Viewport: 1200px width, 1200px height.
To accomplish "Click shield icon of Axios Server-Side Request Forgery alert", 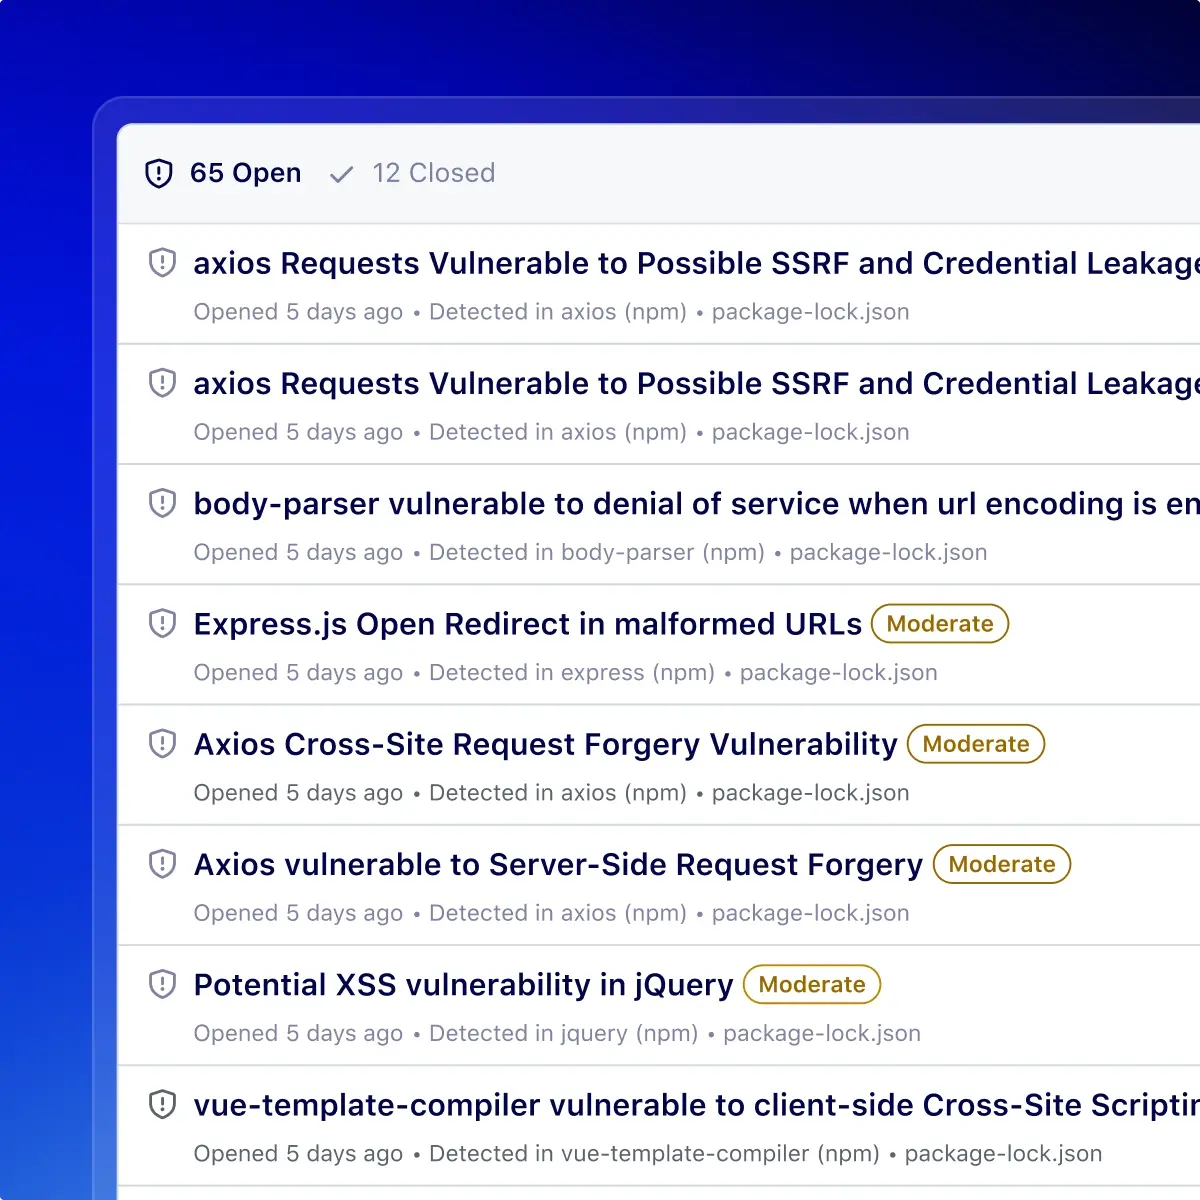I will click(162, 863).
